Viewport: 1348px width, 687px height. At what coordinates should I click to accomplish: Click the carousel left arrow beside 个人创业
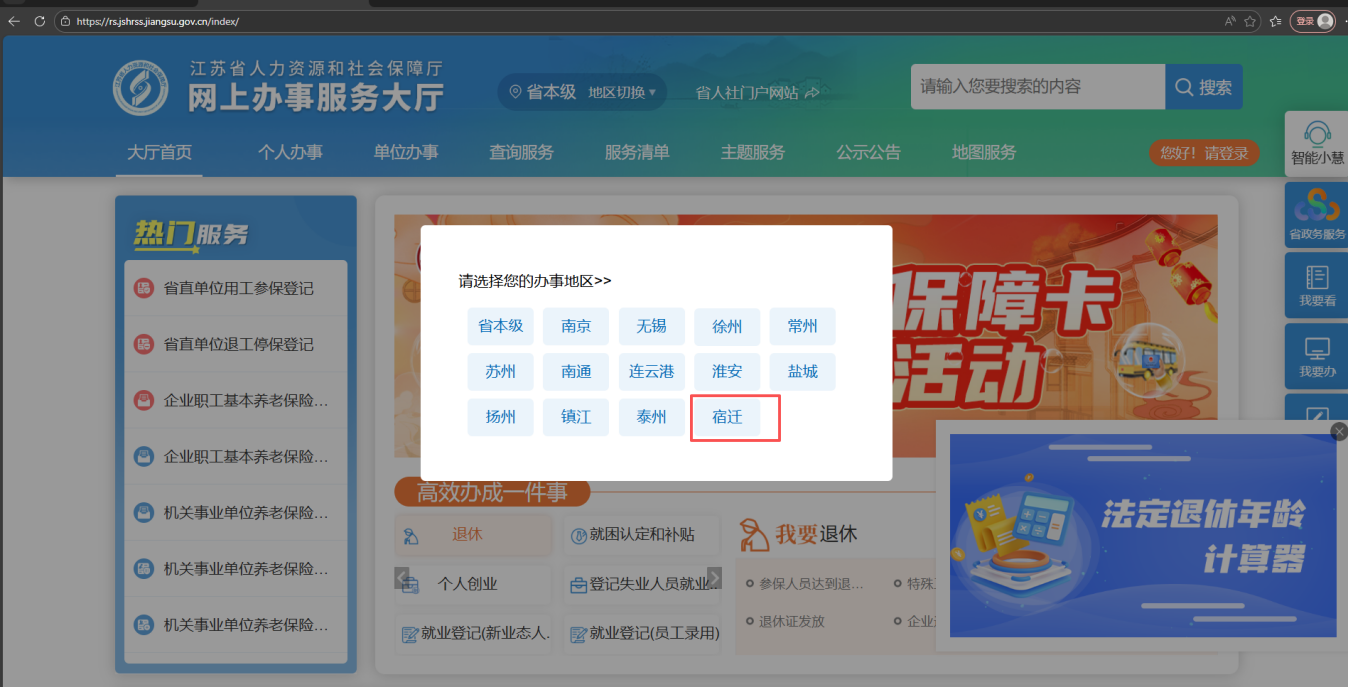click(402, 578)
